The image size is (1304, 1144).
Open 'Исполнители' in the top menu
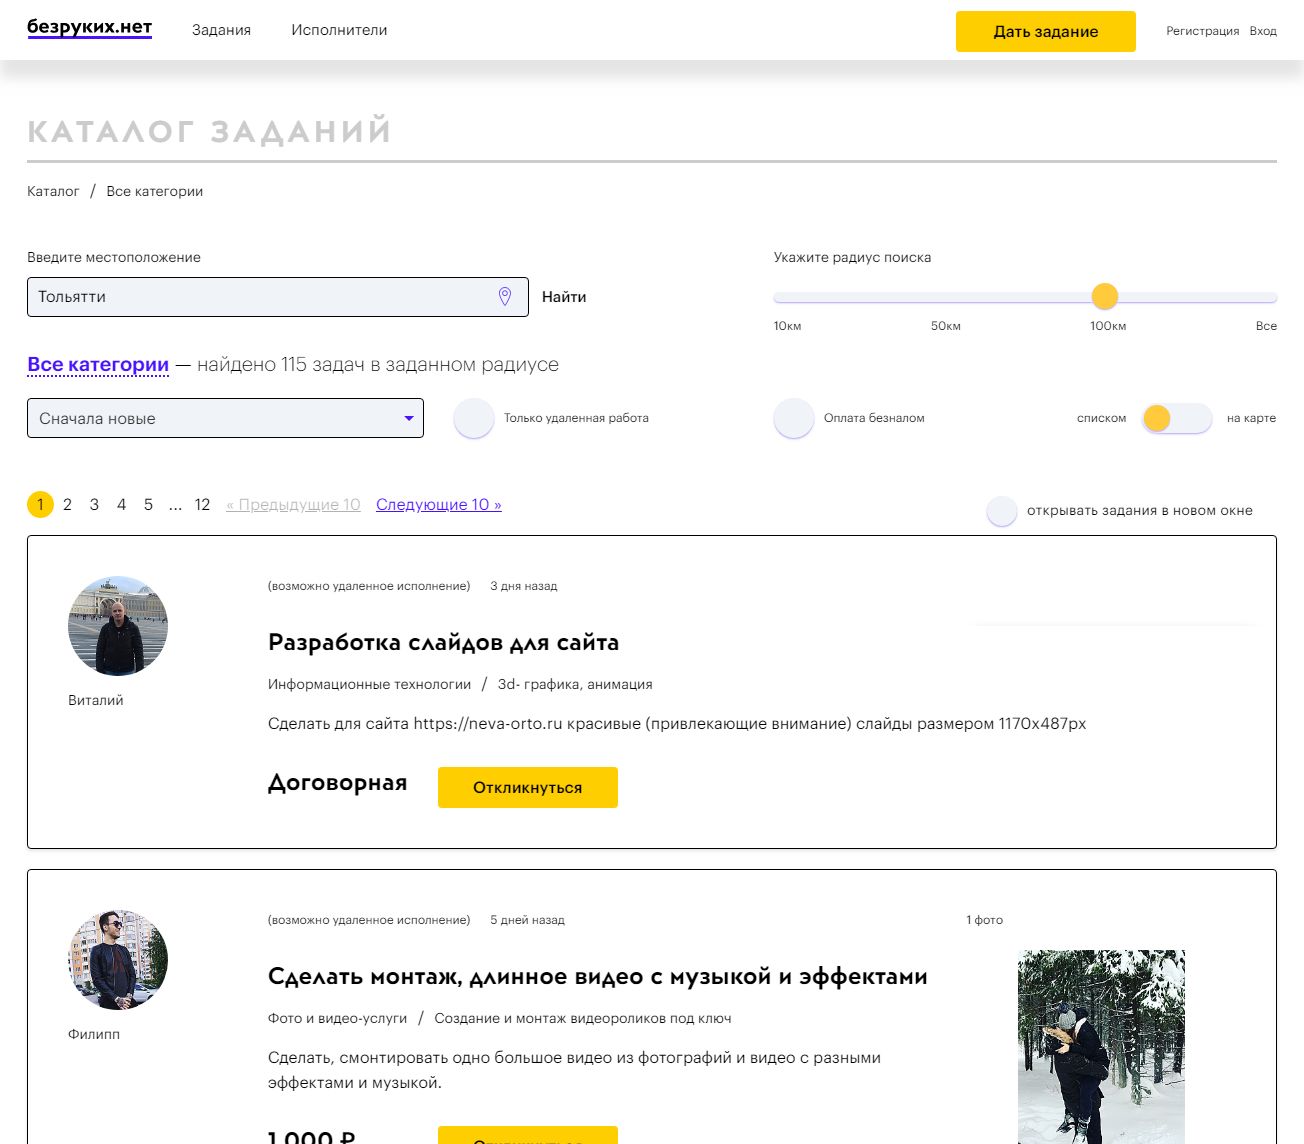[x=339, y=30]
